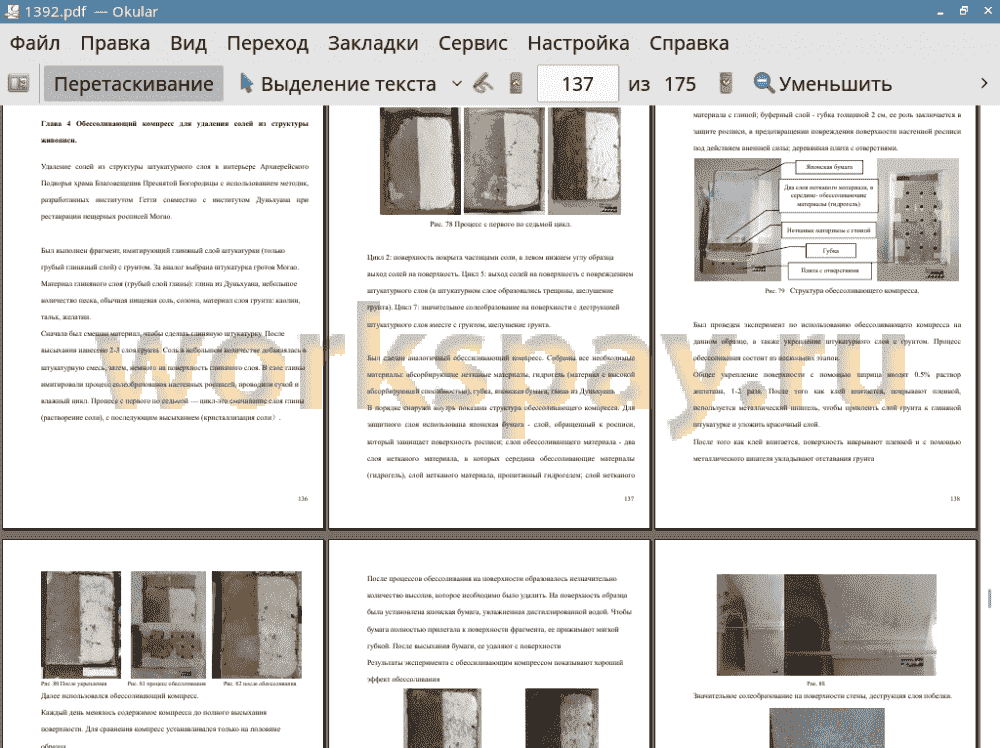Click the Плита с отверстиями diagram label
The height and width of the screenshot is (748, 1000).
[x=830, y=270]
